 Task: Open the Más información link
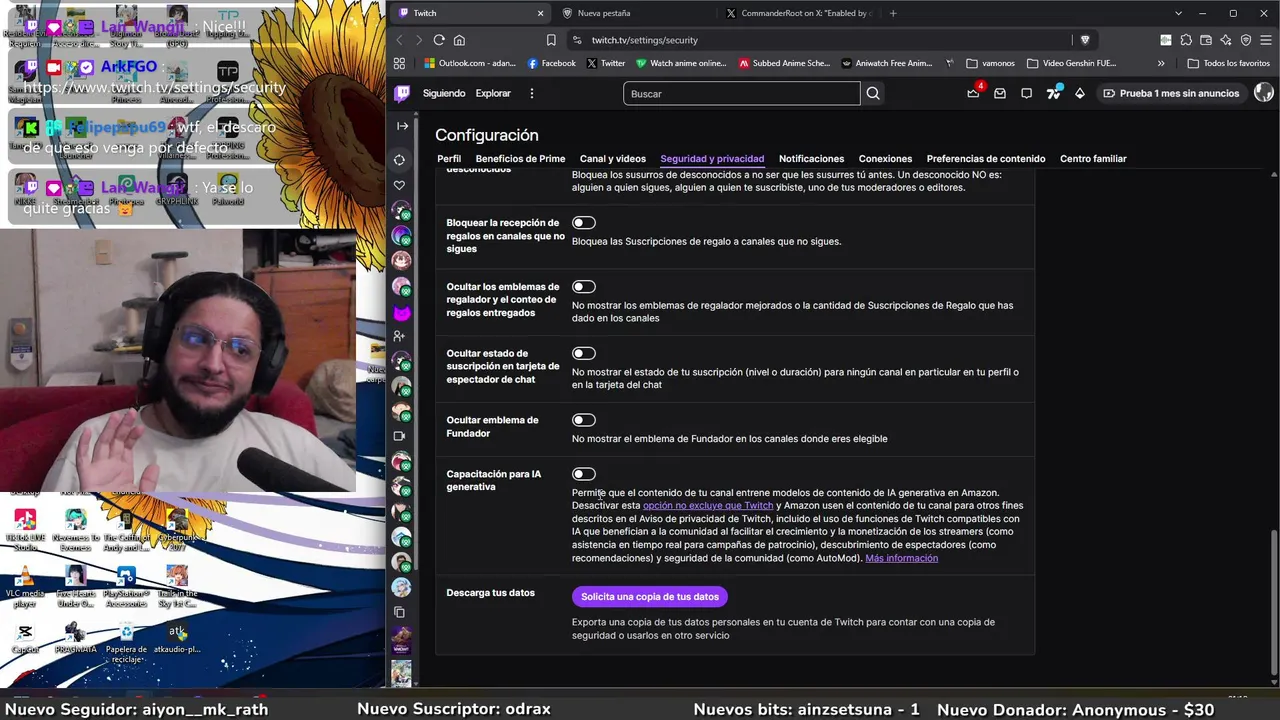click(902, 558)
